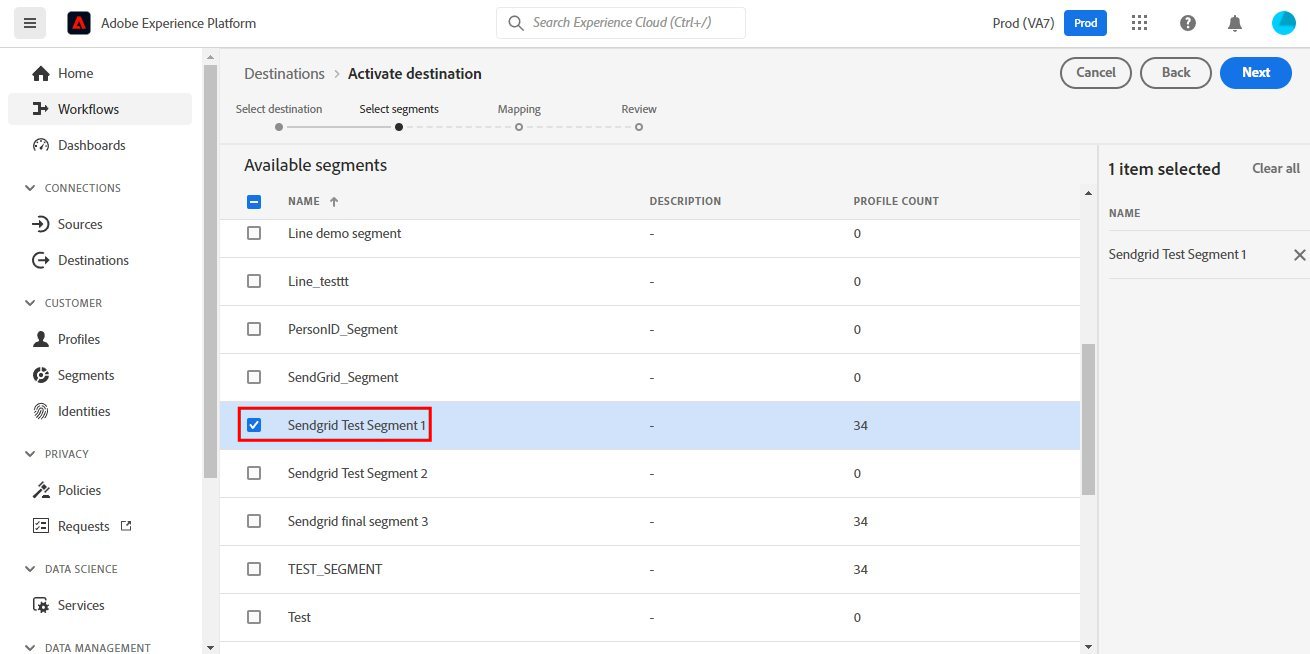Click the Sendgrid final segment 3 row name
The height and width of the screenshot is (654, 1310).
tap(358, 521)
